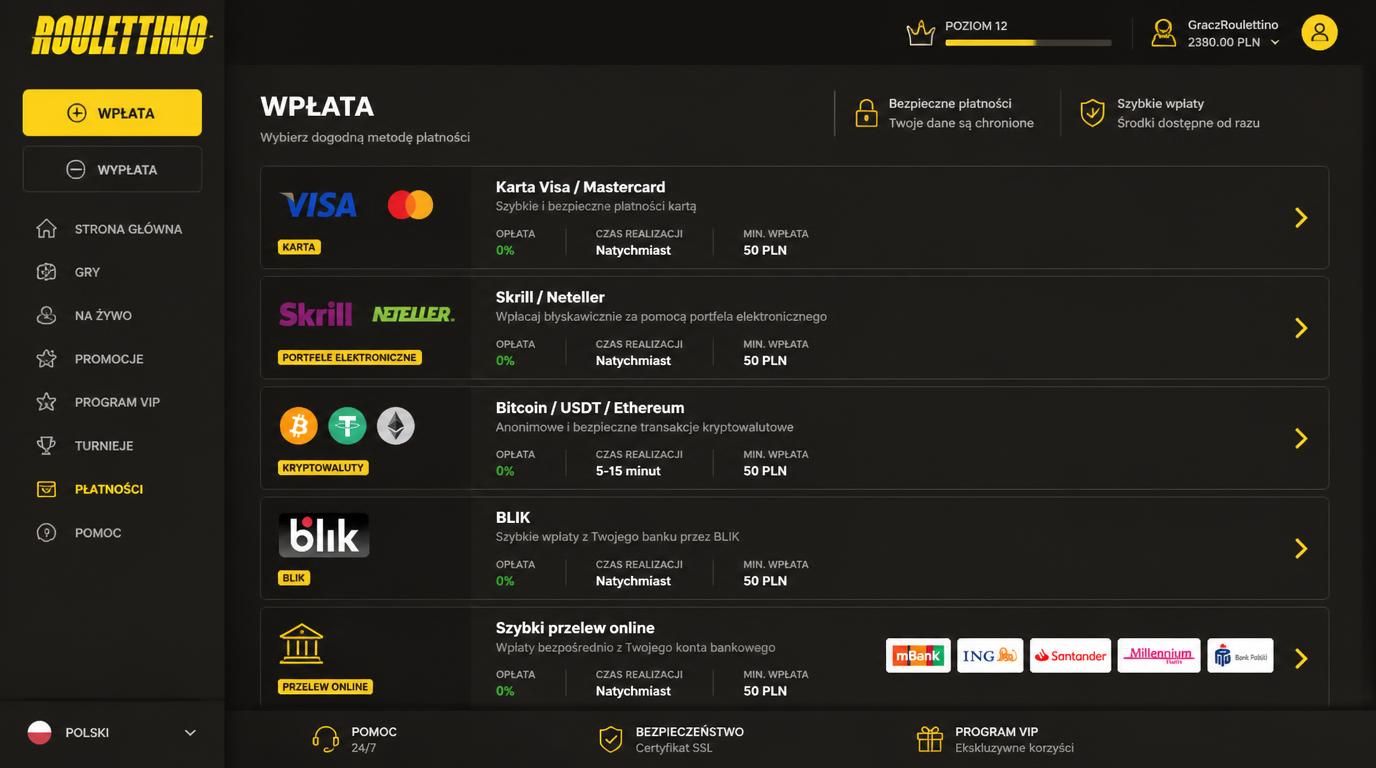Open footer Pomoc 24/7 link

tap(355, 739)
